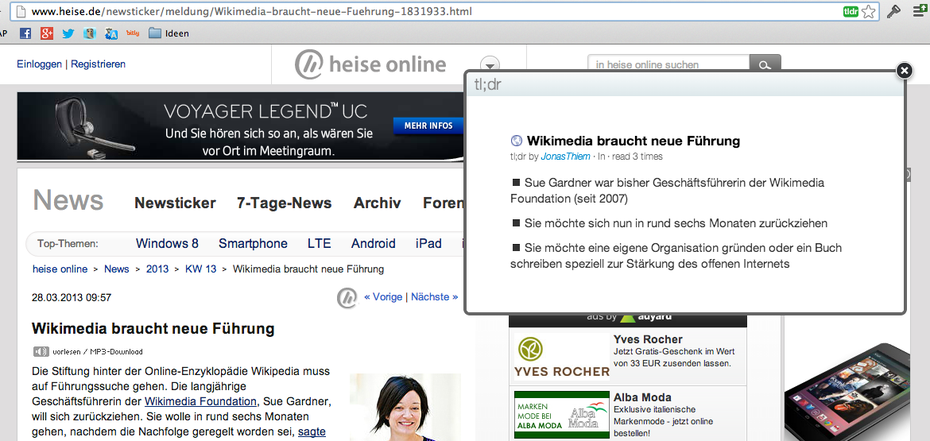Click heise online breadcrumb link
This screenshot has width=930, height=441.
pos(60,269)
